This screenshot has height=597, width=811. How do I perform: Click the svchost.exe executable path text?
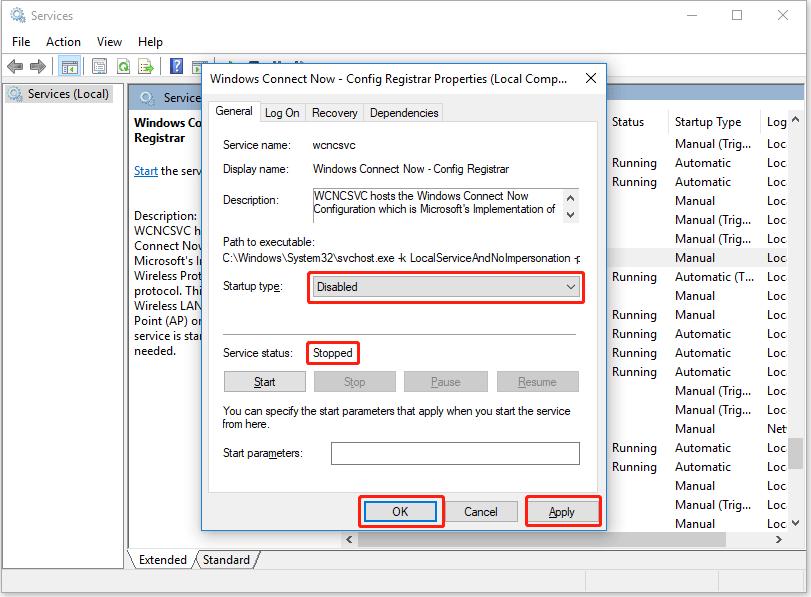tap(401, 258)
